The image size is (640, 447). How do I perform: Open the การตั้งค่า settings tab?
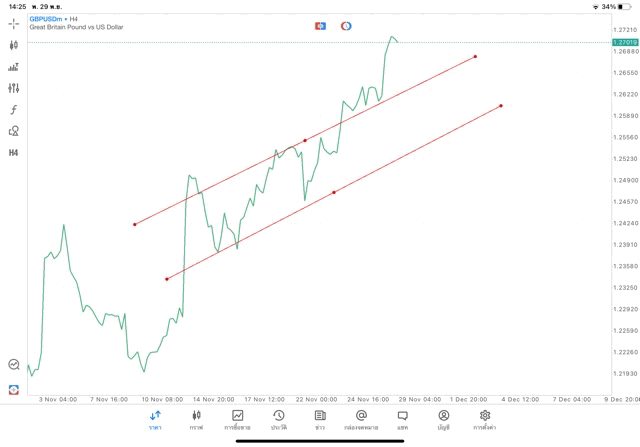click(485, 419)
